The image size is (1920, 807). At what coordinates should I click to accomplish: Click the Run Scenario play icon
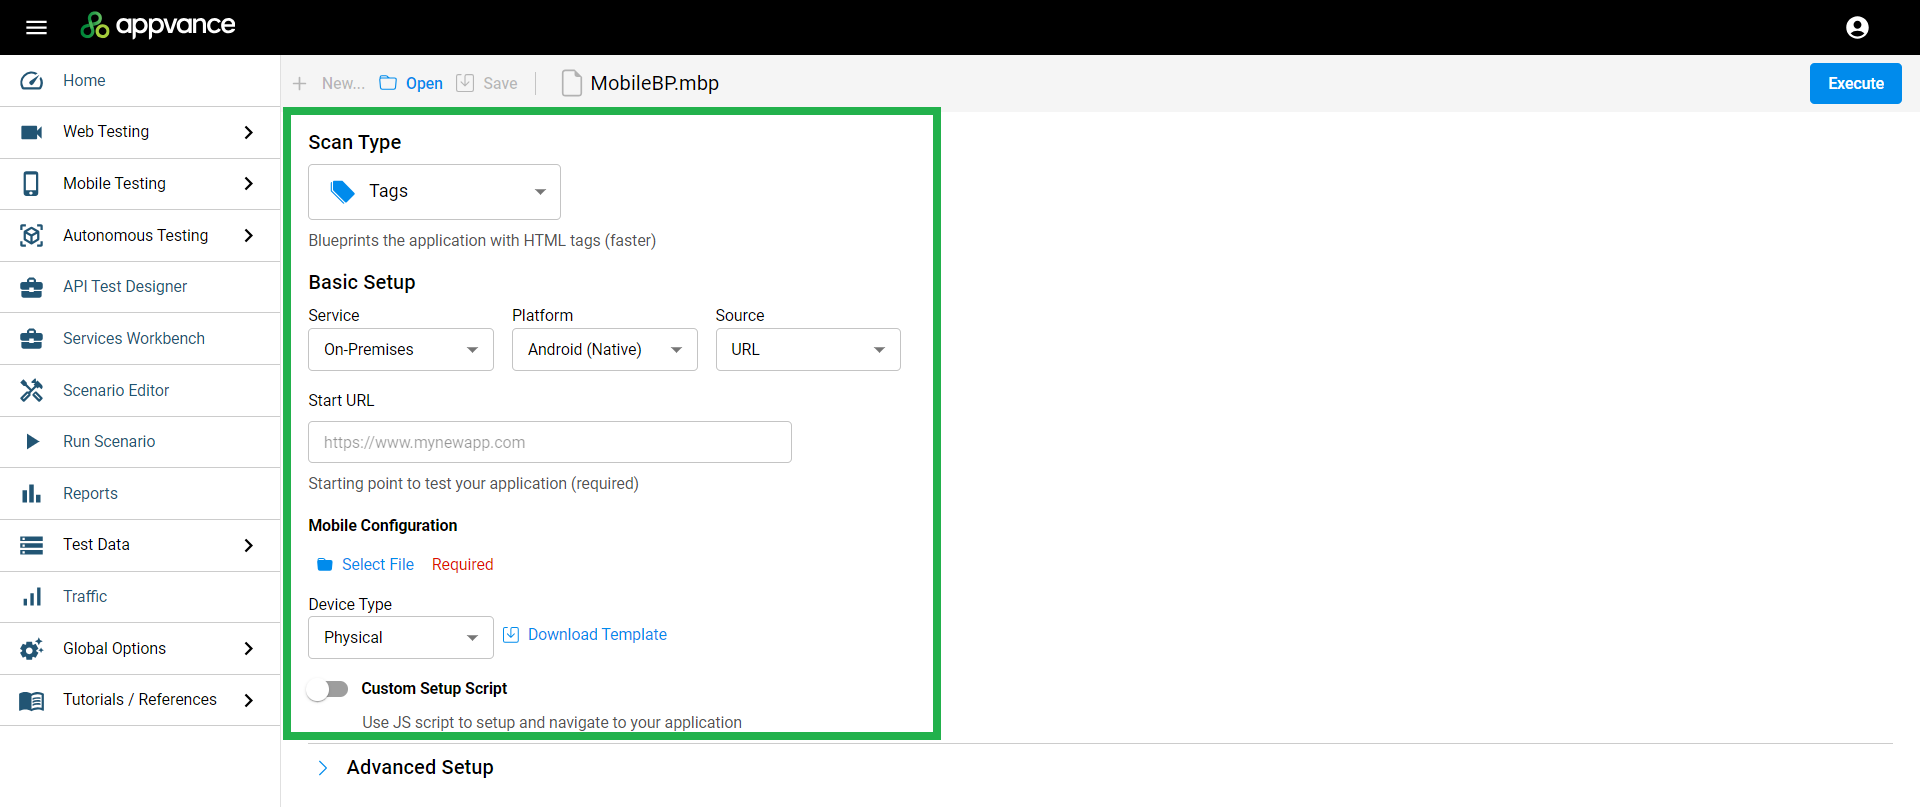point(32,442)
